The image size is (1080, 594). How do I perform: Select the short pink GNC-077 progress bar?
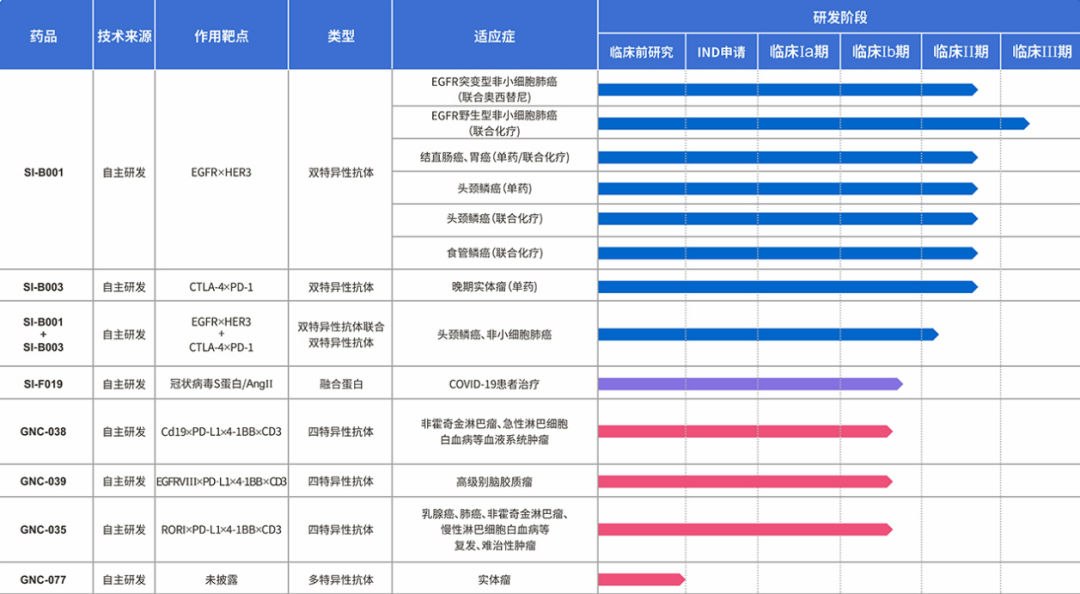641,580
